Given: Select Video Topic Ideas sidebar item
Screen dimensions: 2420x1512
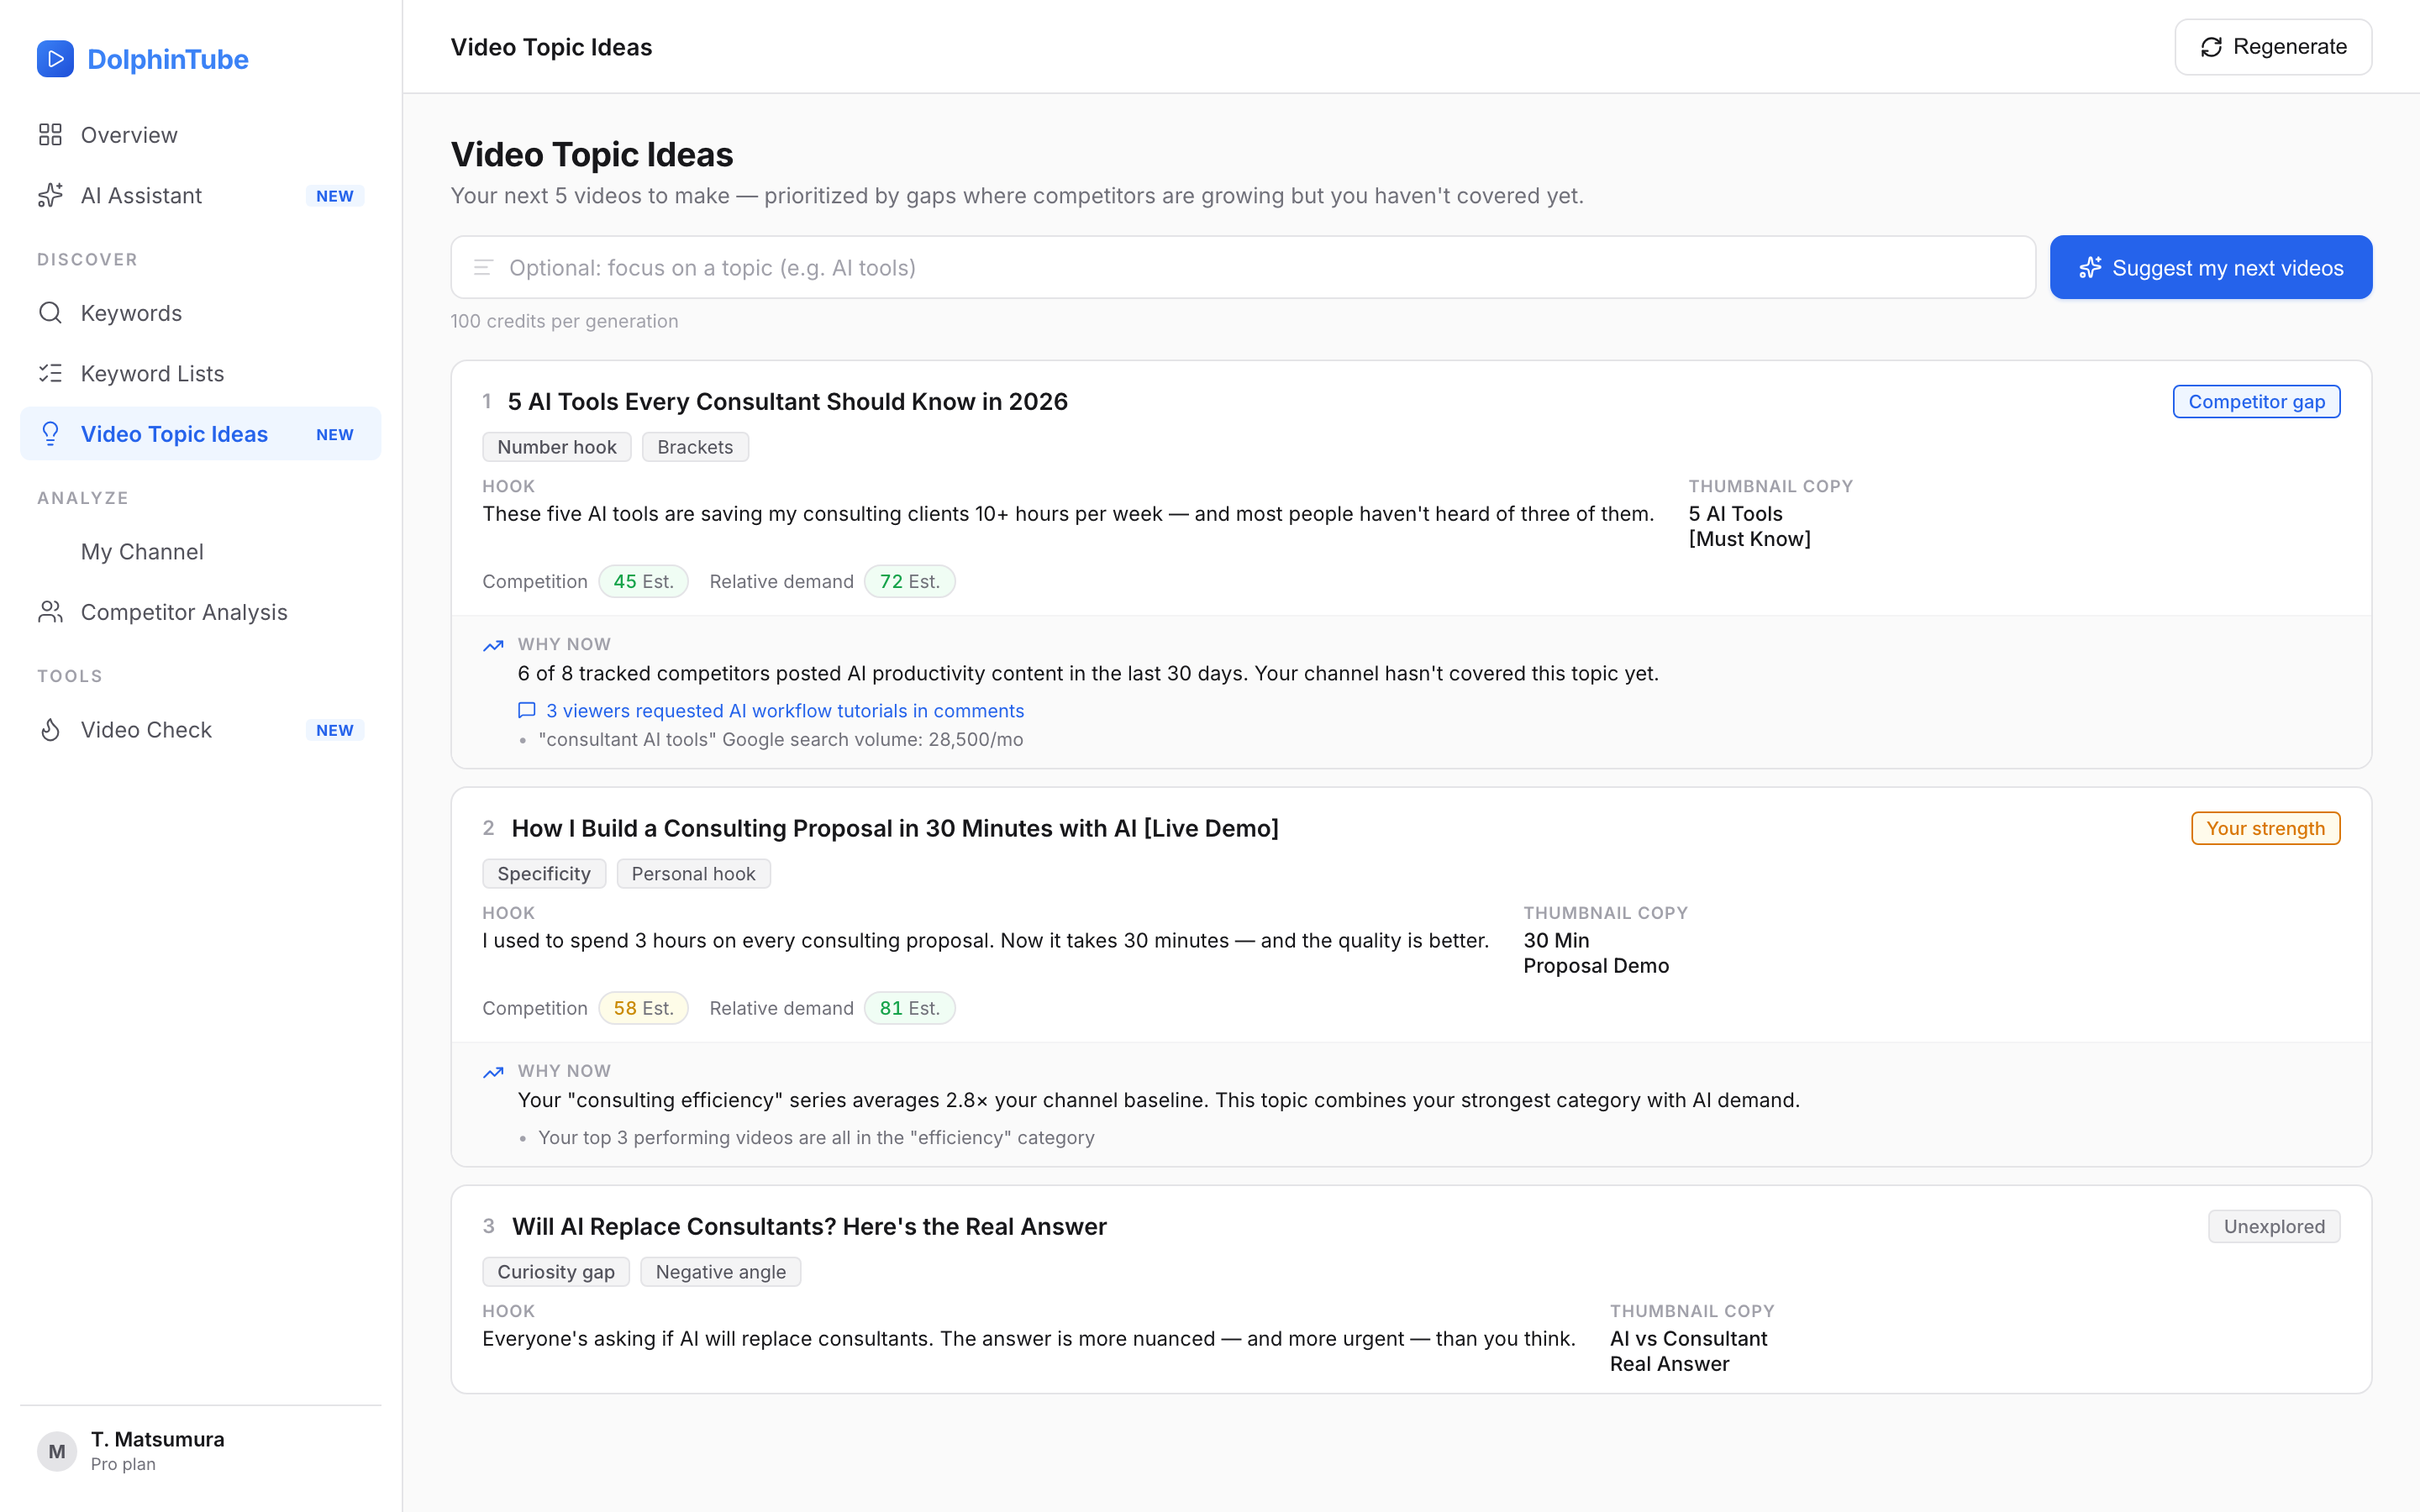Looking at the screenshot, I should tap(200, 434).
